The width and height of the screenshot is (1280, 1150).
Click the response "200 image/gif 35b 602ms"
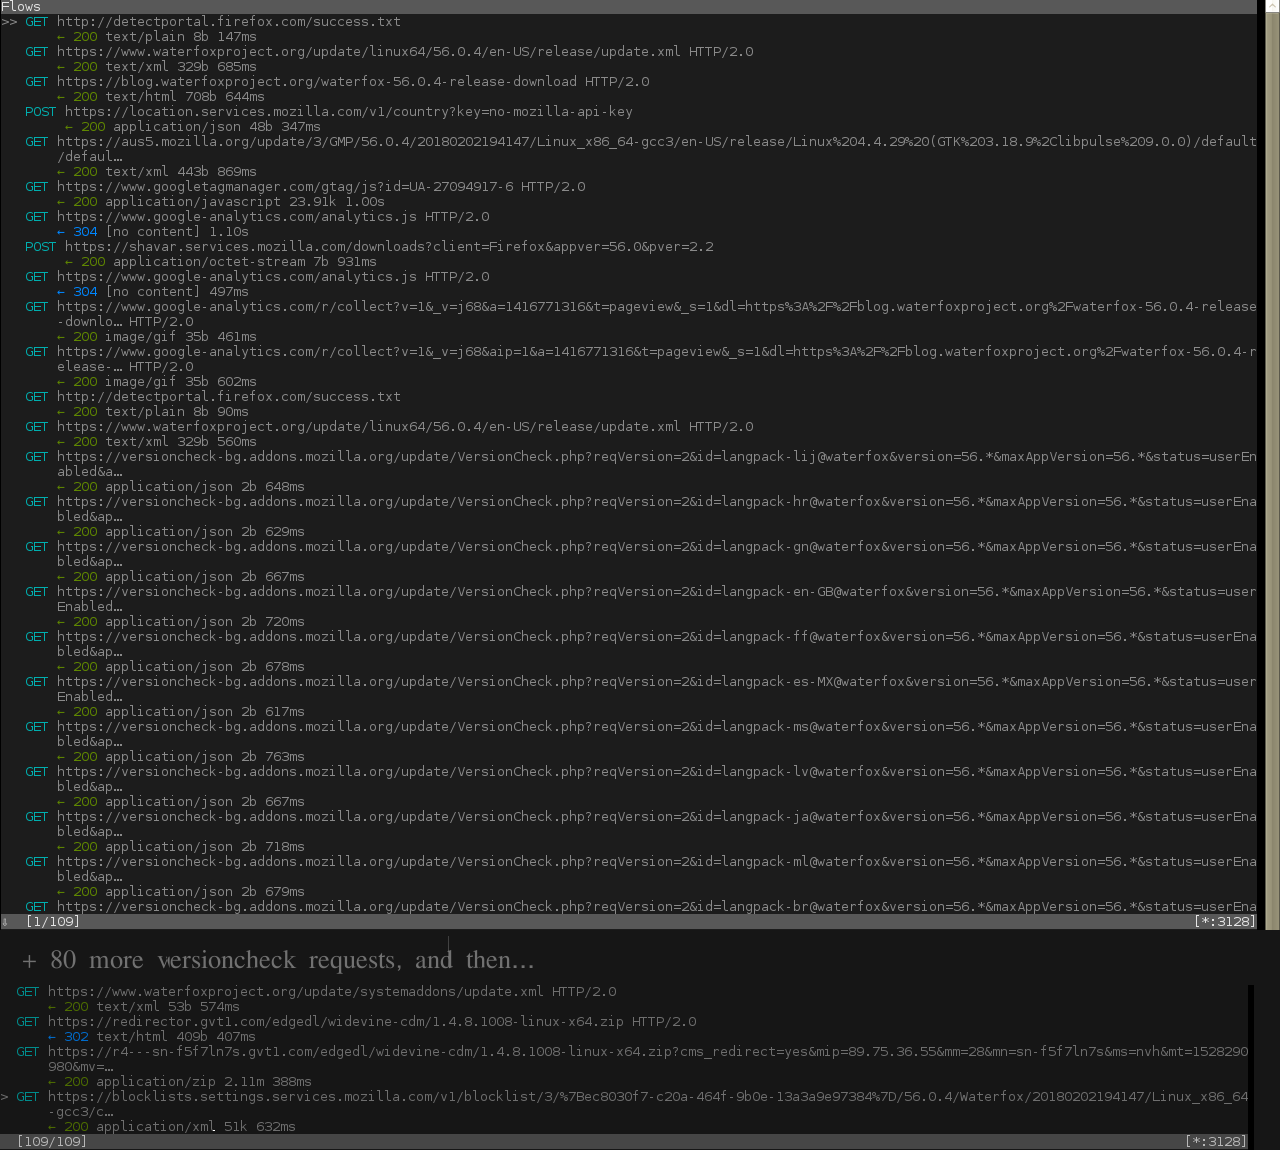[157, 381]
